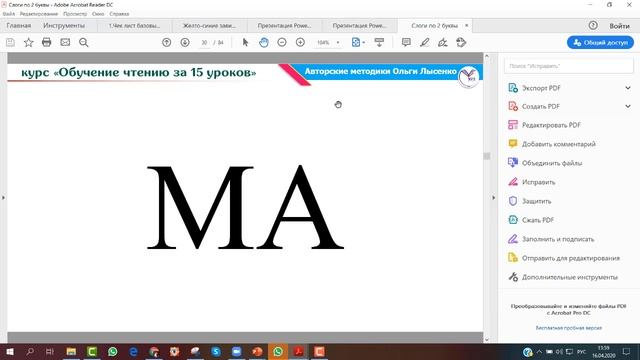Open File Explorer from the taskbar
Image resolution: width=640 pixels, height=360 pixels.
71,351
